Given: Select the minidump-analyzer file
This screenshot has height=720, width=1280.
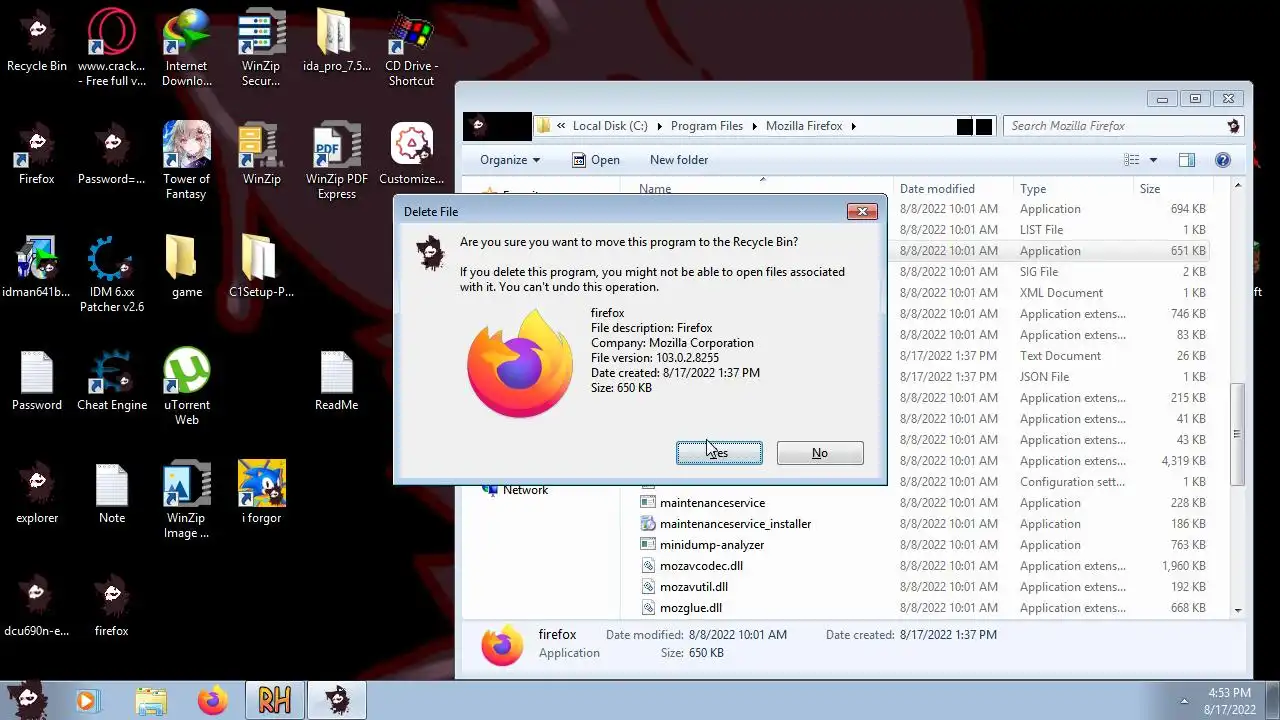Looking at the screenshot, I should point(712,545).
